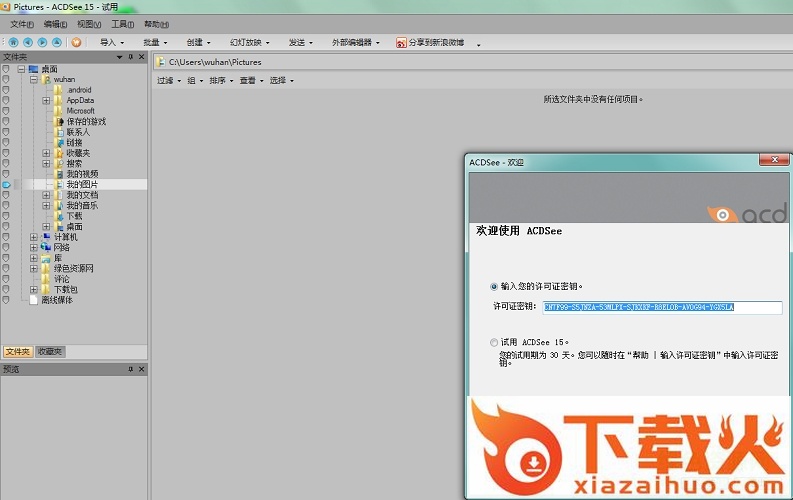Viewport: 793px width, 500px height.
Task: Click the orange ACDSee icon in toolbar
Action: pyautogui.click(x=76, y=42)
